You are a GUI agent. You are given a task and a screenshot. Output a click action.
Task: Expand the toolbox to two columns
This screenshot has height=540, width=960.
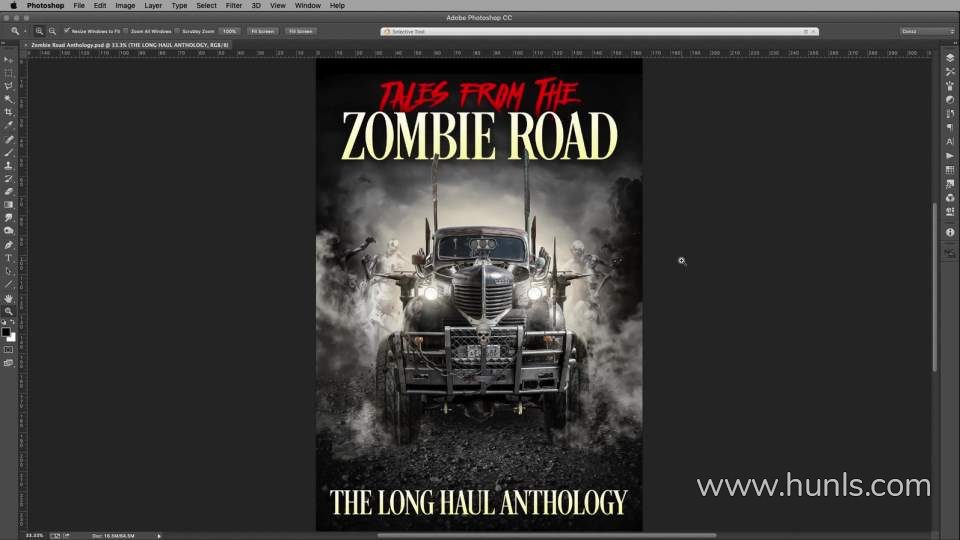(x=4, y=44)
